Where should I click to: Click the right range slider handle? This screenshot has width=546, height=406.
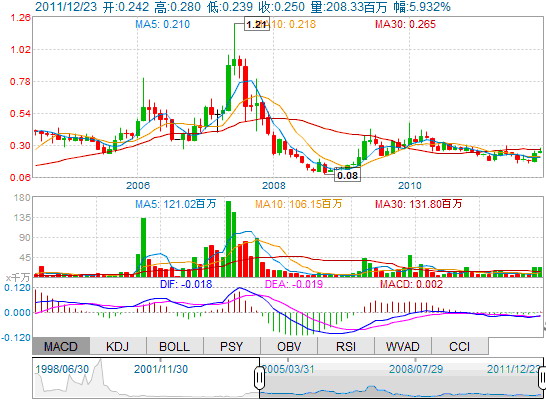(x=542, y=377)
